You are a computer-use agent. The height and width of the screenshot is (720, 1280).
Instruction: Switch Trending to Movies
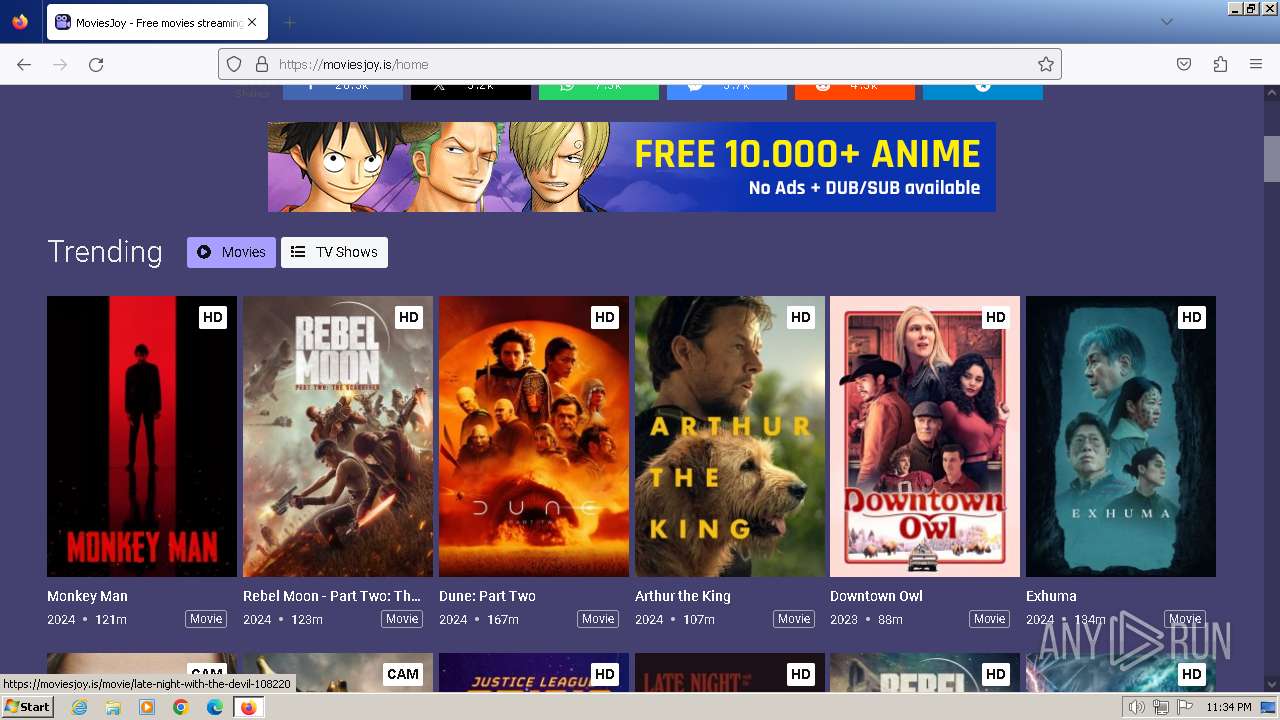[231, 252]
